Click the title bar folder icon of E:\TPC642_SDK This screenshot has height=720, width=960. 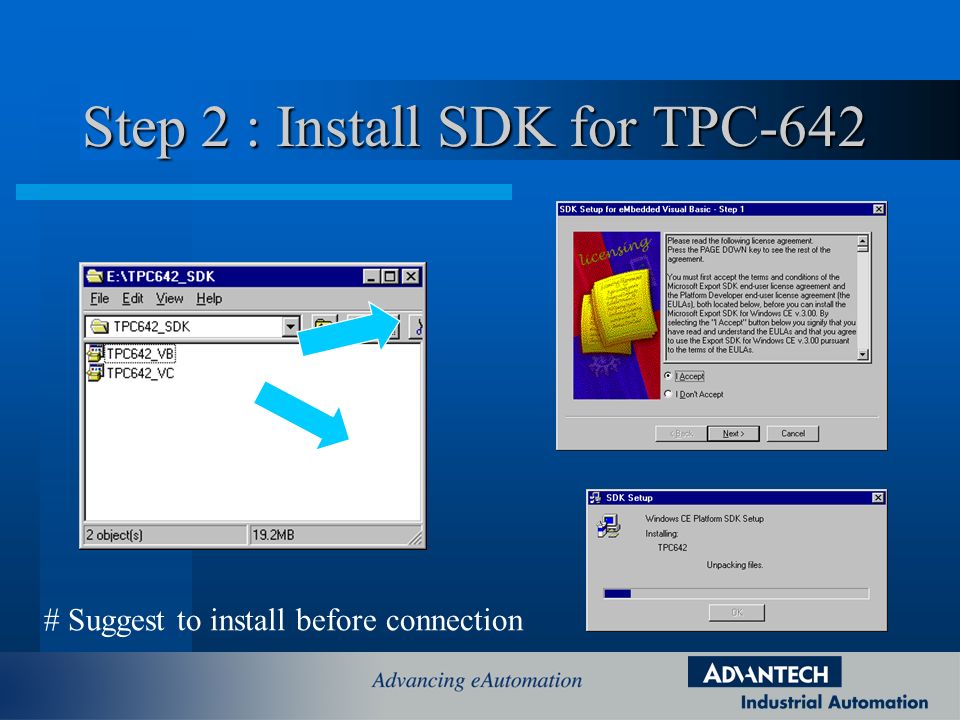[x=95, y=276]
